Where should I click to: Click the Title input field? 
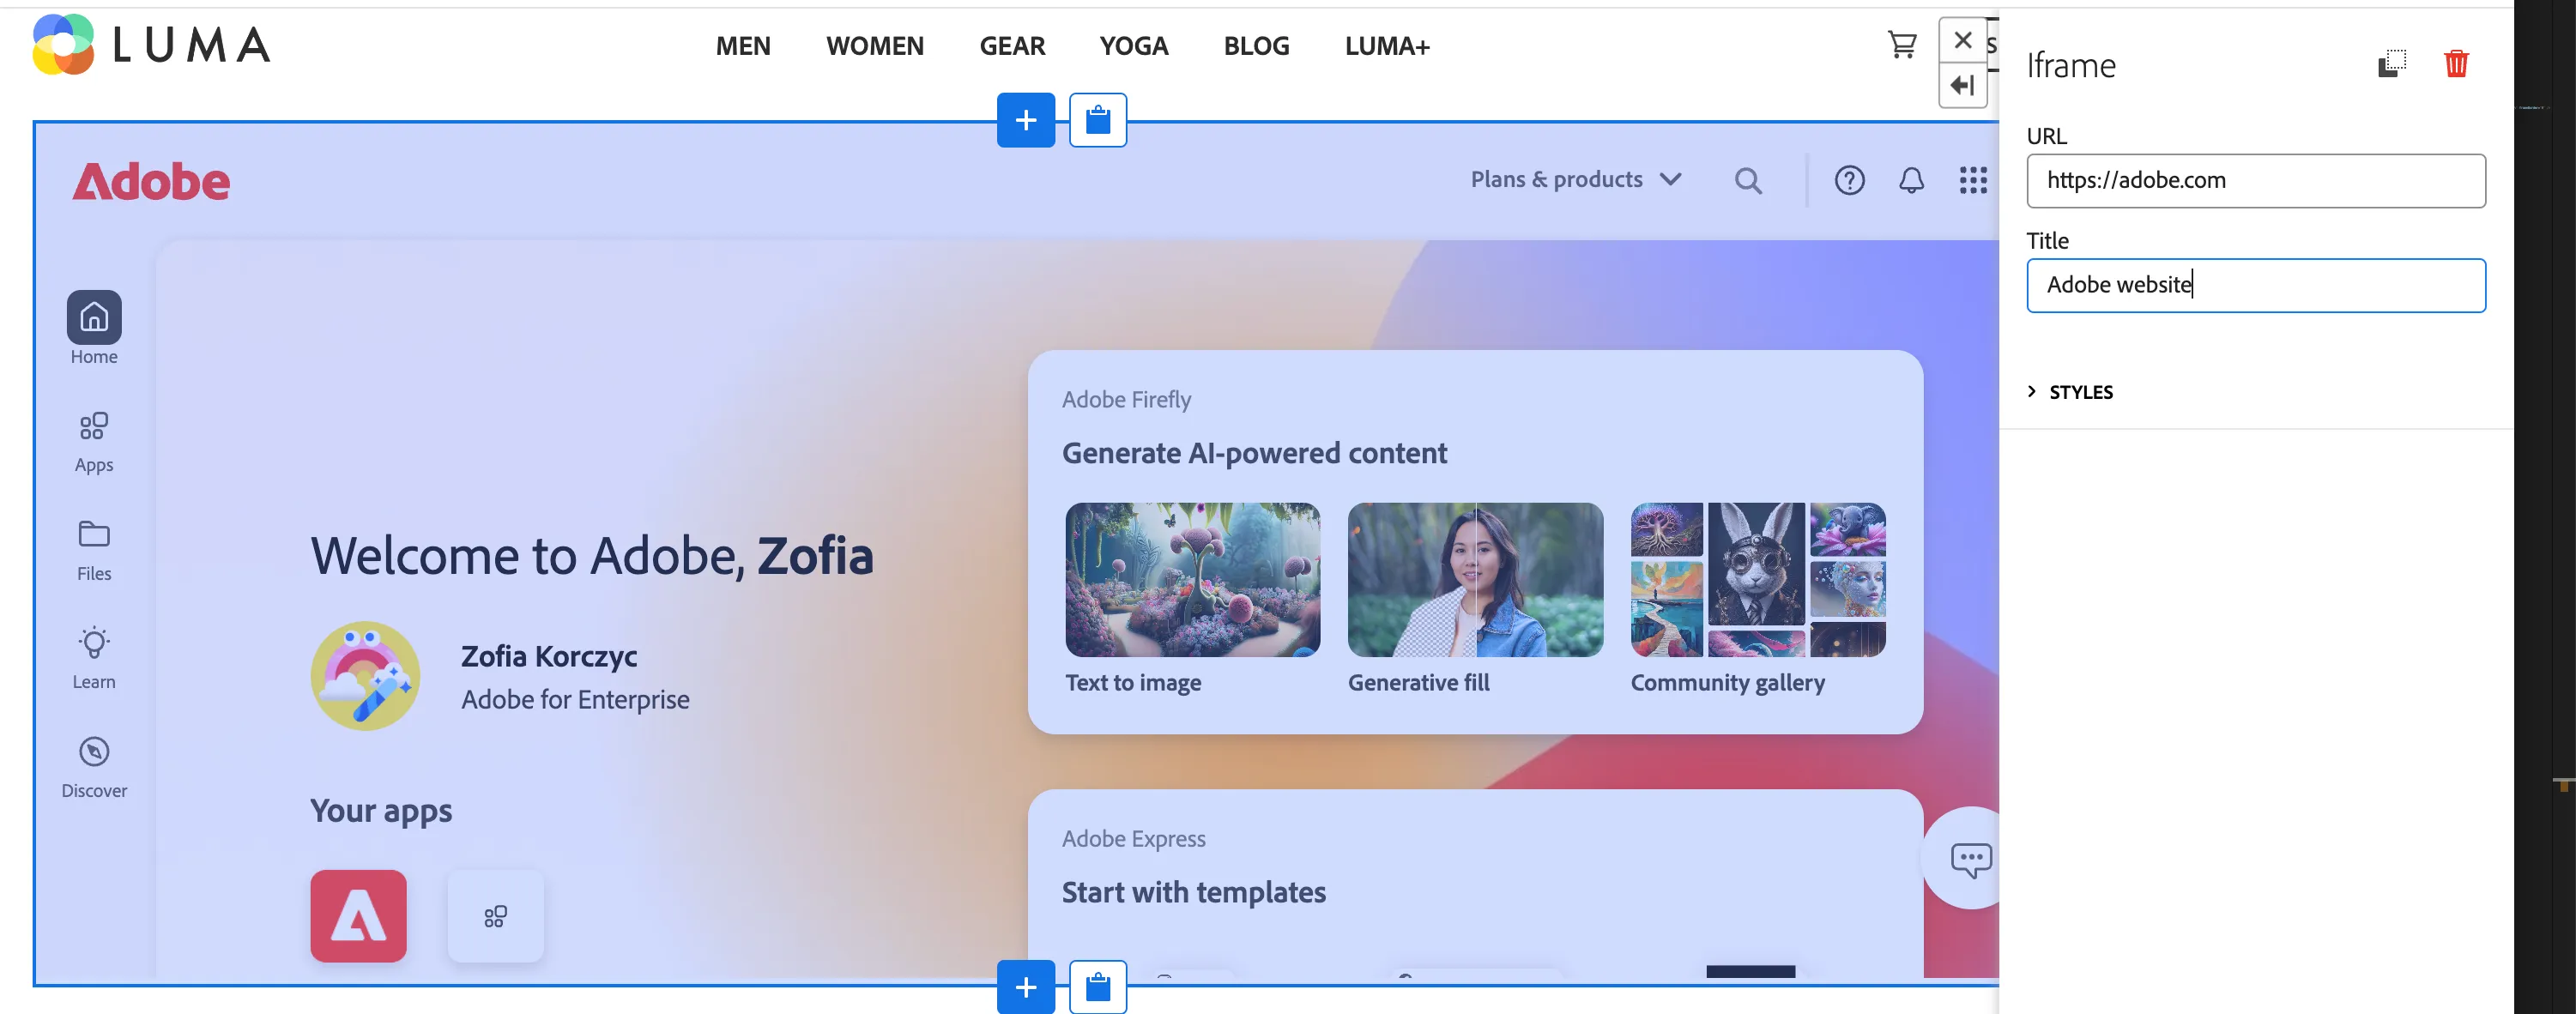pos(2255,286)
